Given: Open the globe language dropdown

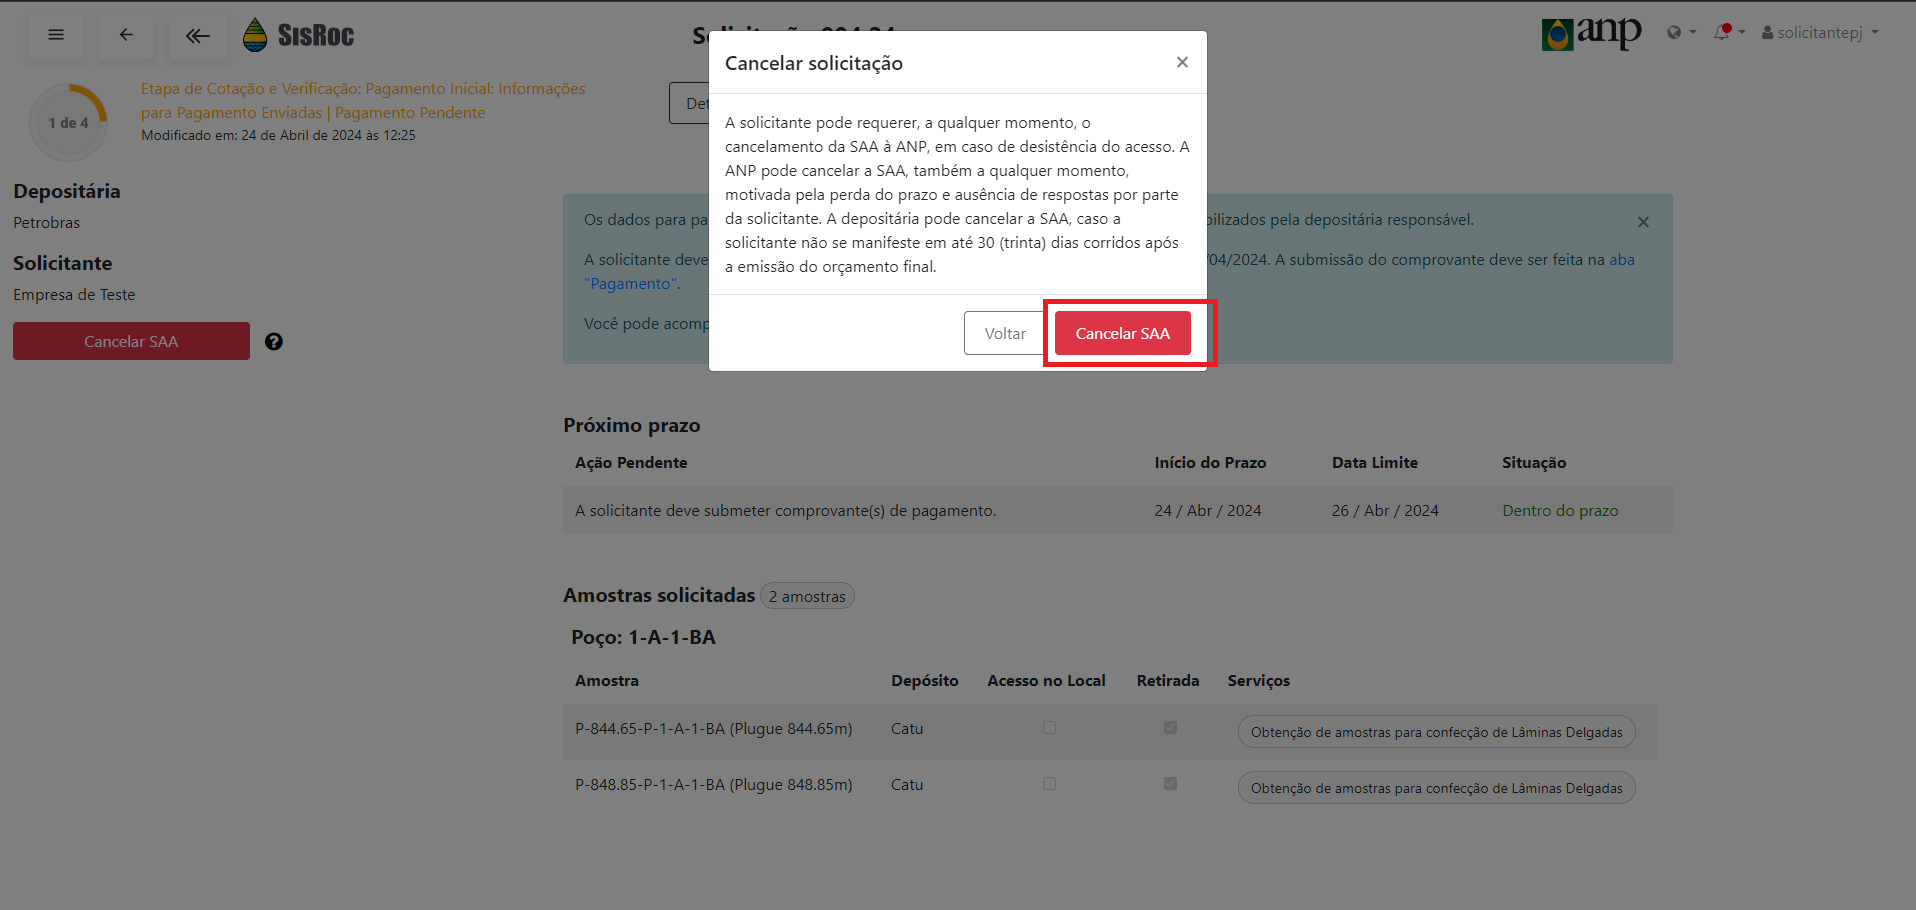Looking at the screenshot, I should point(1681,32).
